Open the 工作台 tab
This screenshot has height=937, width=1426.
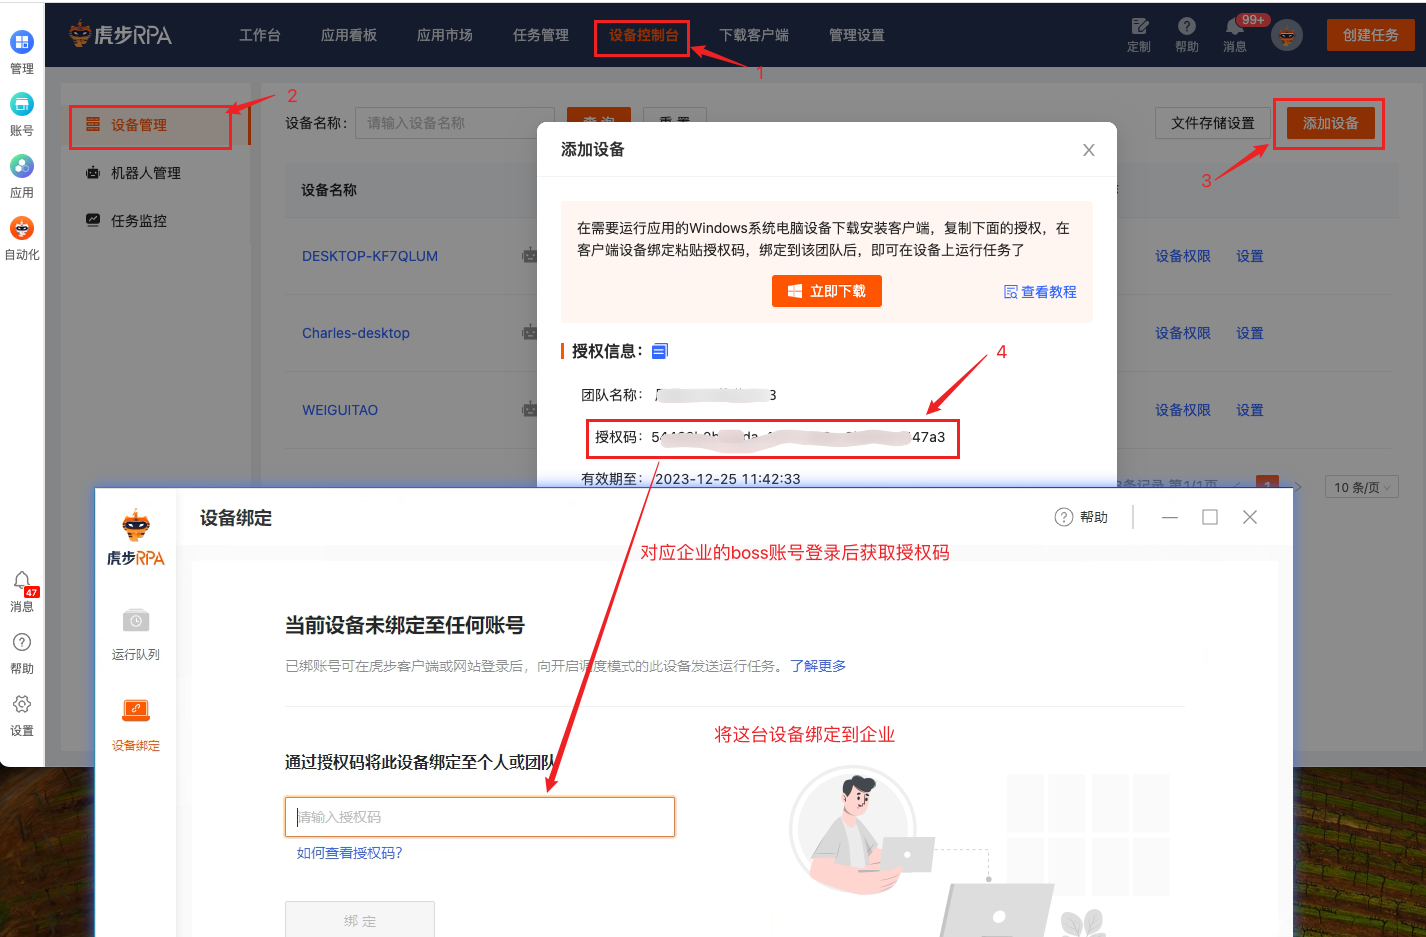pos(260,35)
